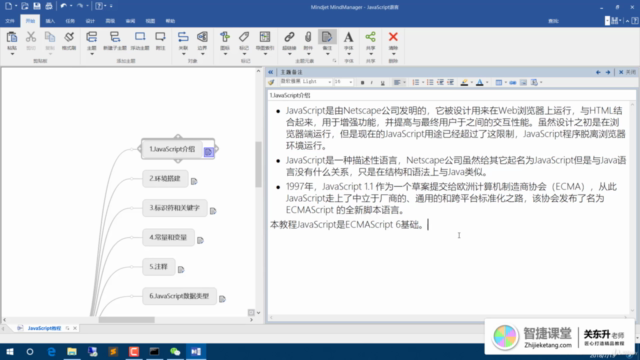This screenshot has width=640, height=360.
Task: Expand the Clear dropdown arrow
Action: click(x=393, y=54)
